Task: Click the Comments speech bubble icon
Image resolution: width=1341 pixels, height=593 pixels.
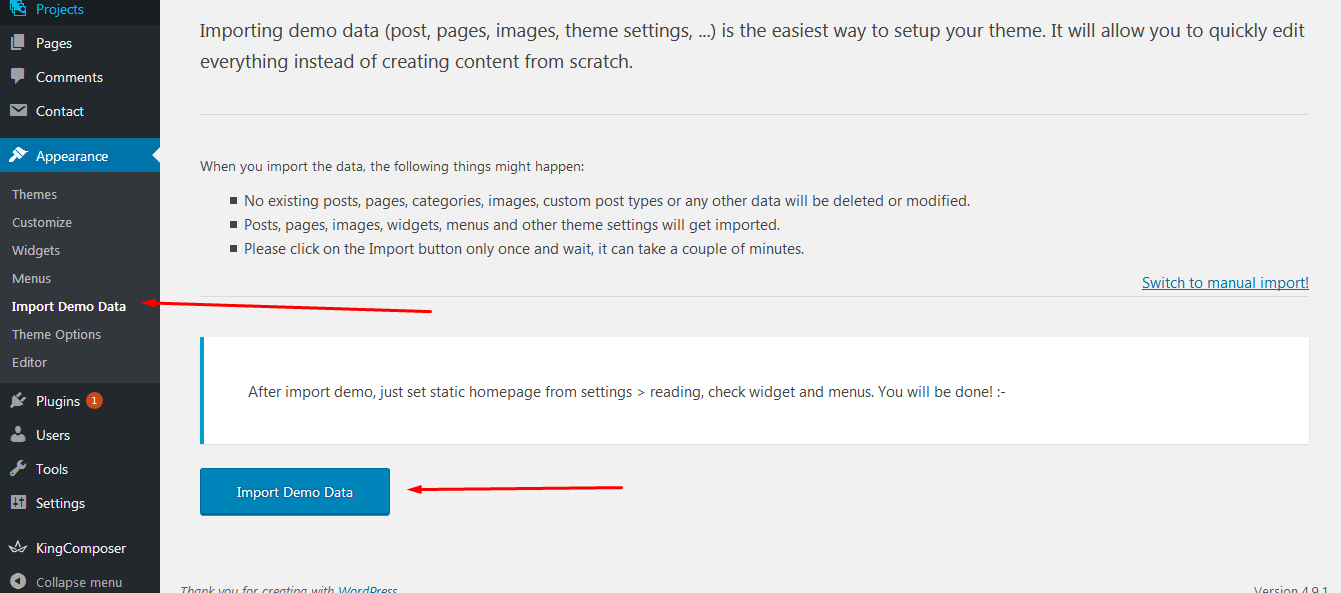Action: (x=18, y=77)
